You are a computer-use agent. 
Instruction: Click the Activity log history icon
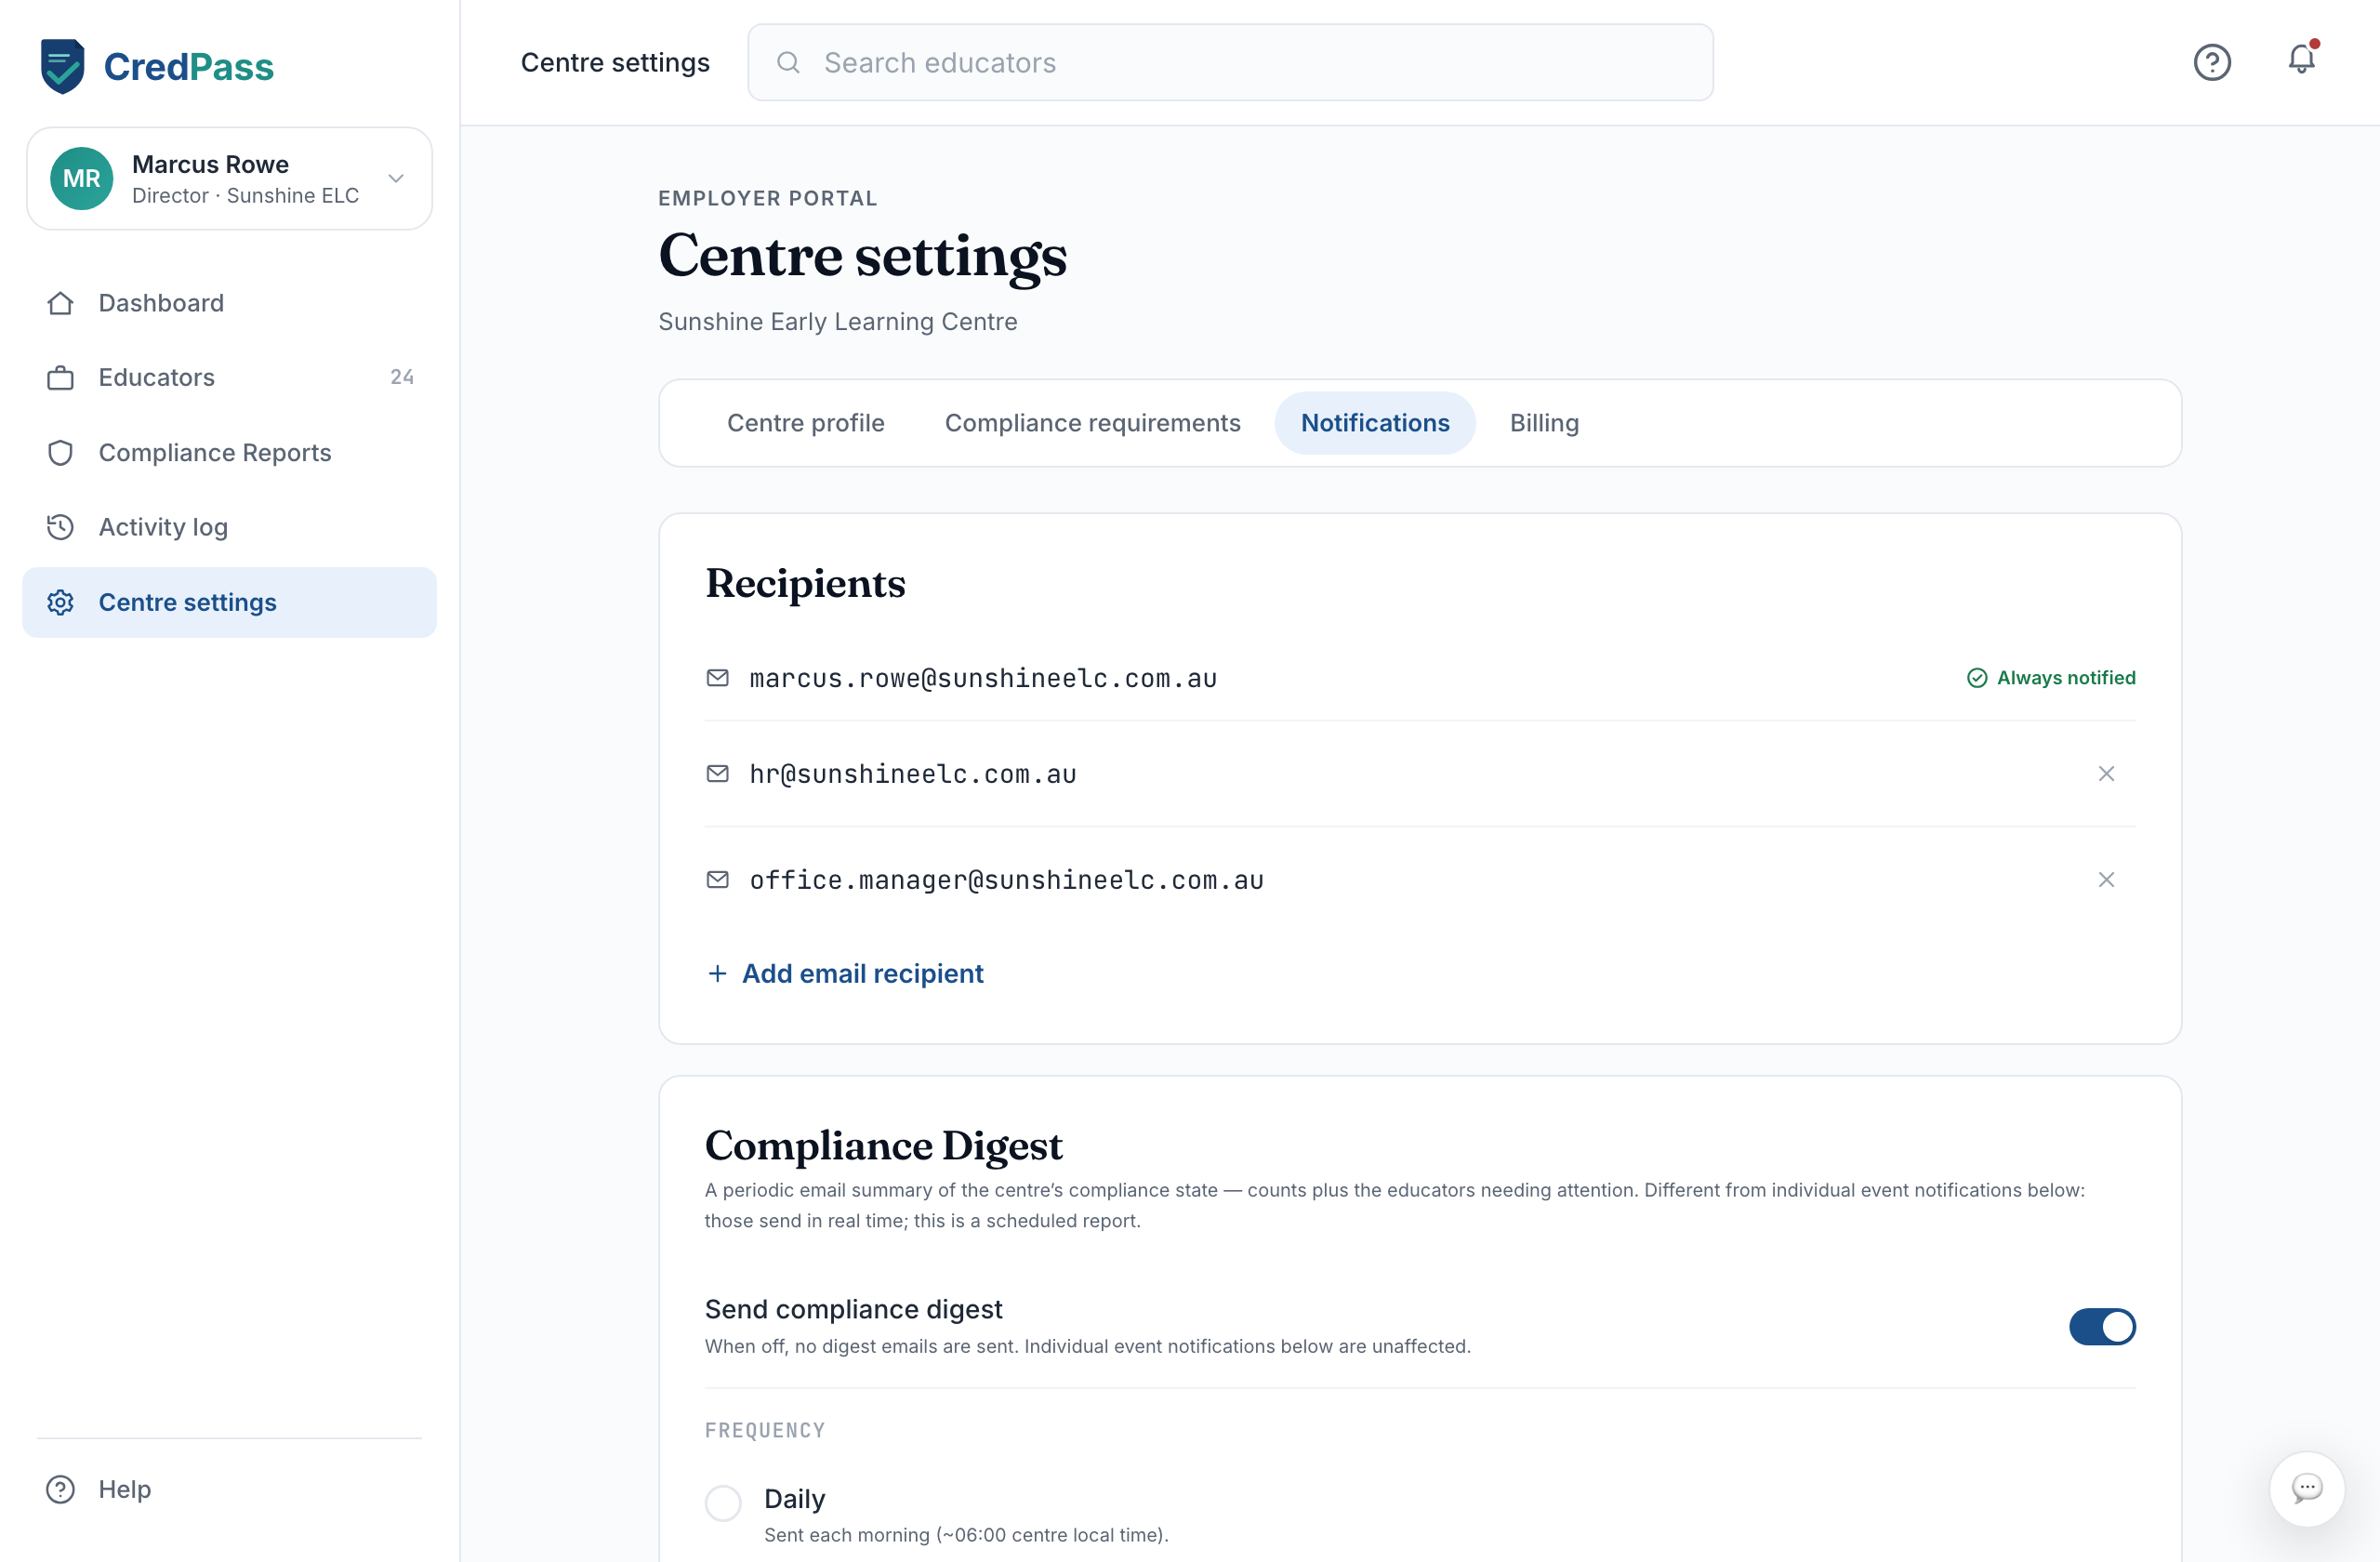60,527
